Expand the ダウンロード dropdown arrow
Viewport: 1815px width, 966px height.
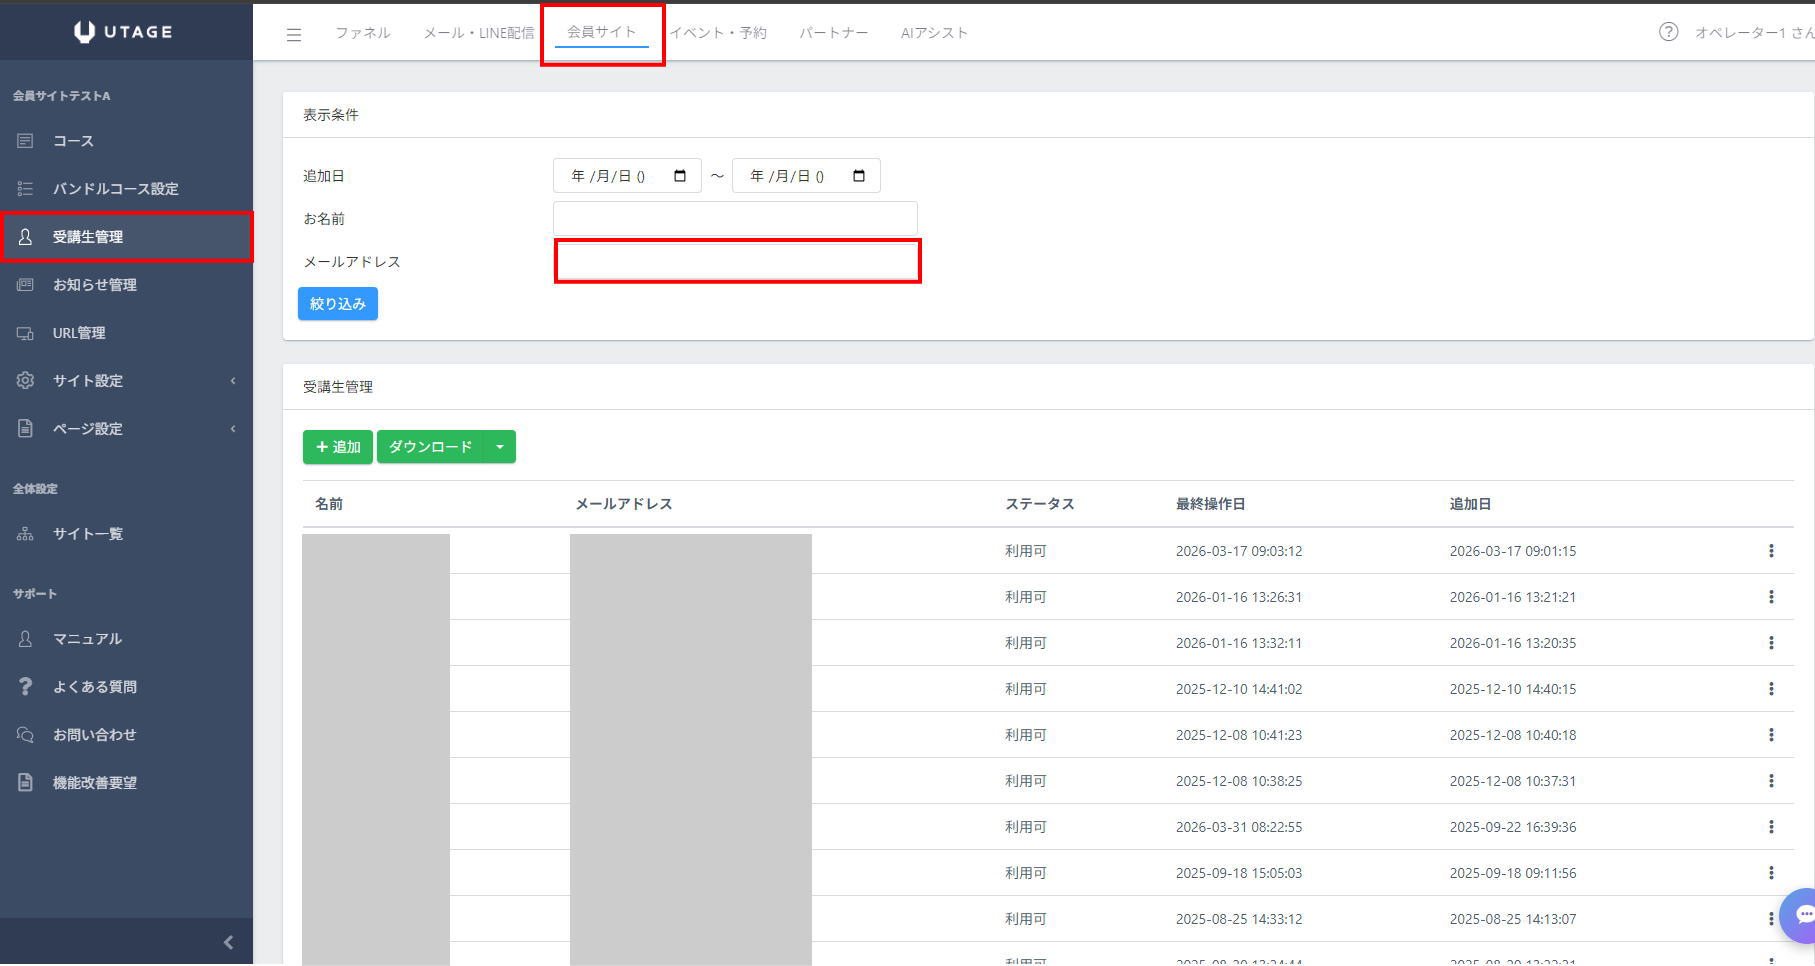click(499, 447)
